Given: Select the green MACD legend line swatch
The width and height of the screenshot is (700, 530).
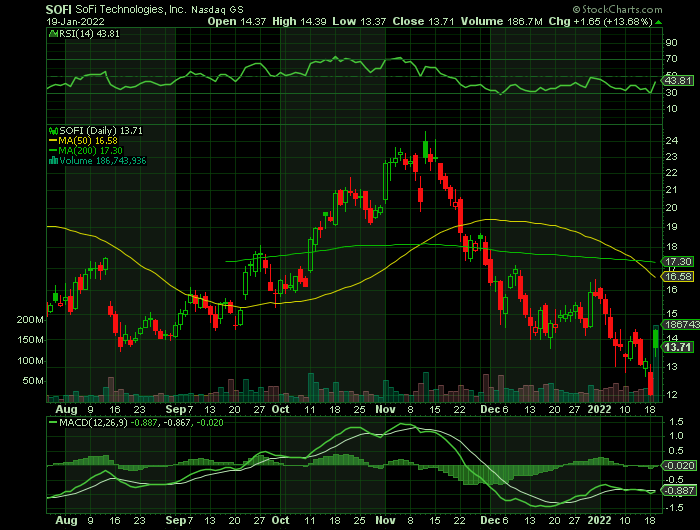Looking at the screenshot, I should [x=53, y=422].
